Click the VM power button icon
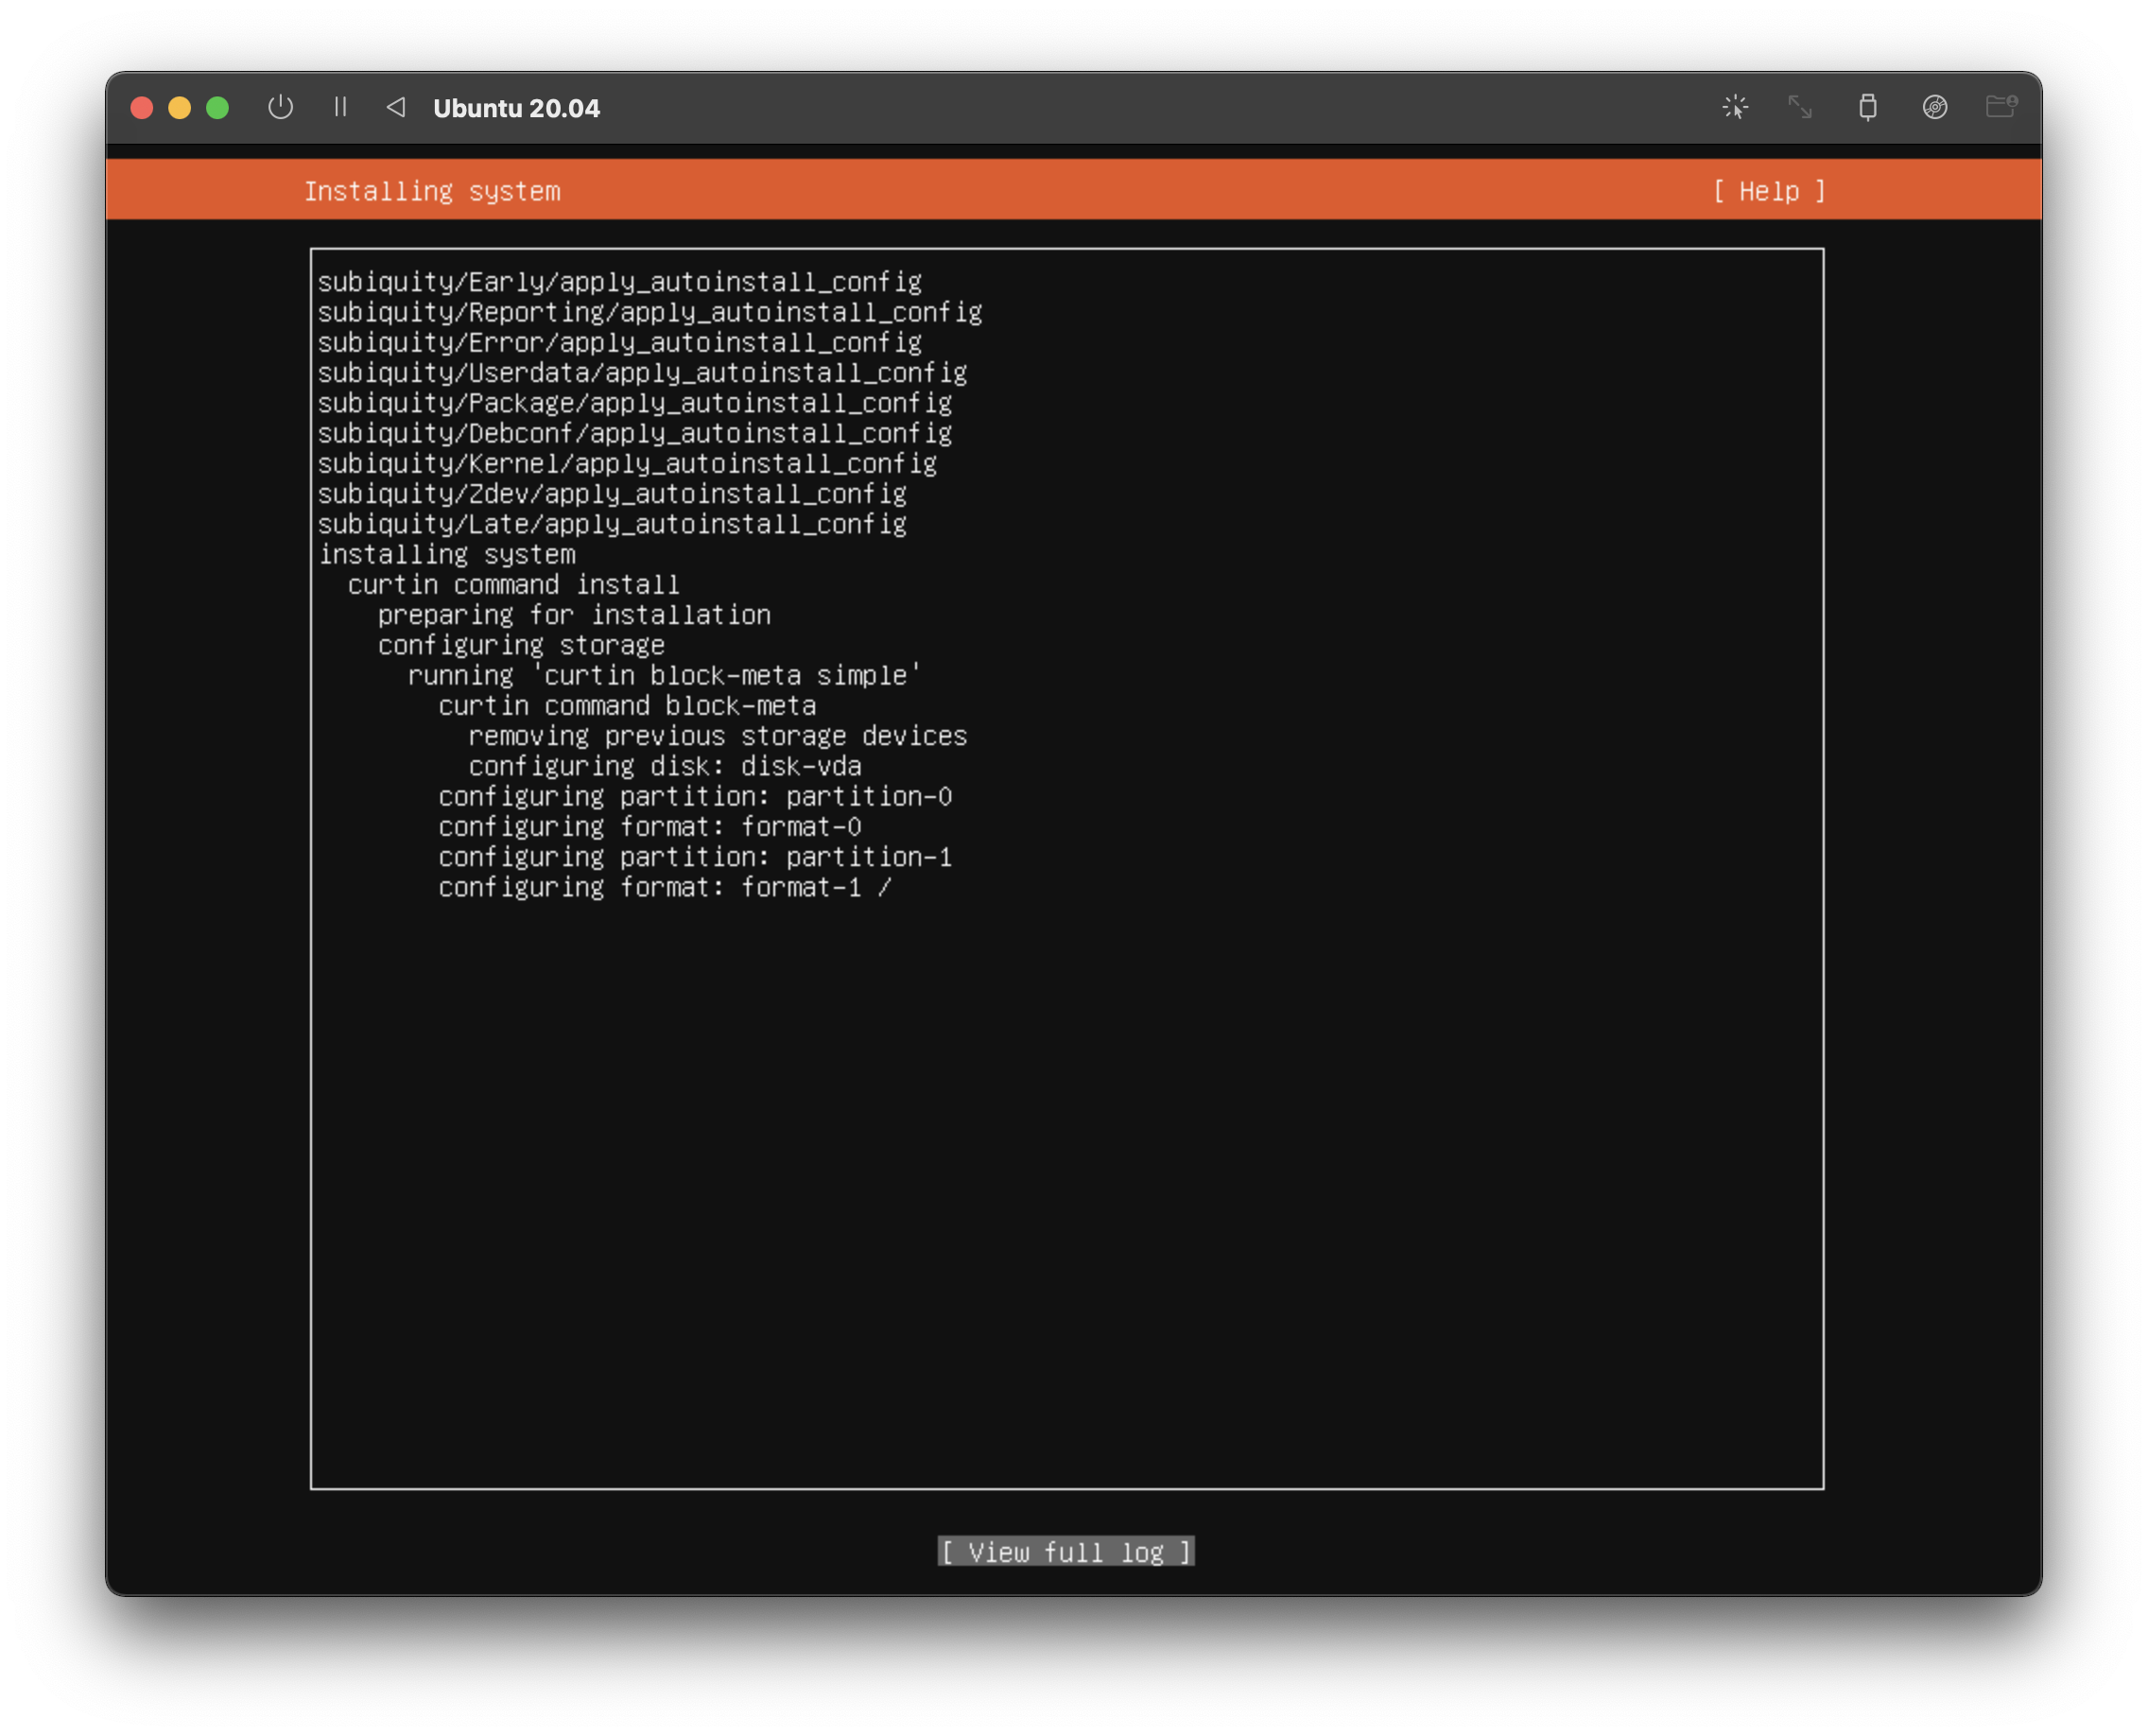Viewport: 2148px width, 1736px height. (x=280, y=107)
